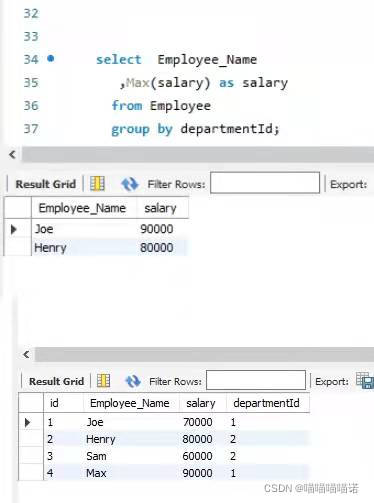The image size is (374, 503).
Task: Click the refresh arrows icon in upper Result Grid toolbar
Action: coord(129,184)
